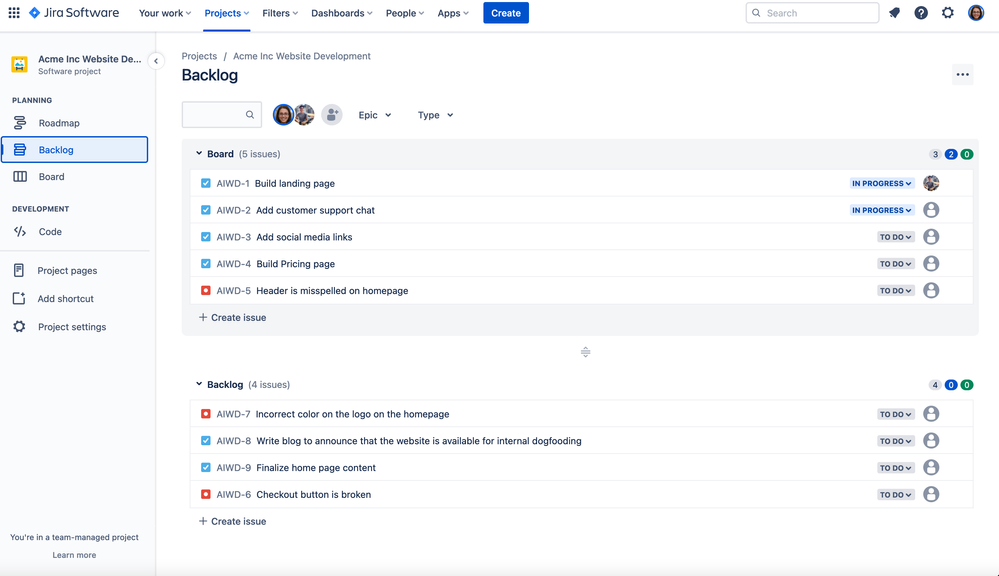
Task: Click the Learn more link
Action: [74, 555]
